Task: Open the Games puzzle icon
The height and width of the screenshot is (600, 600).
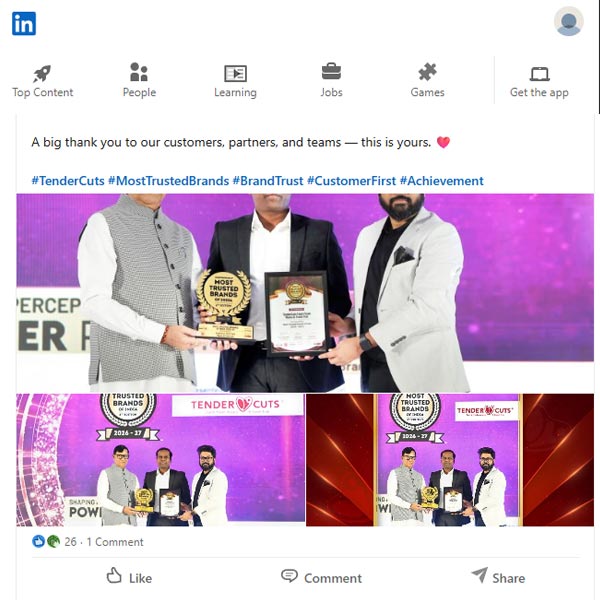Action: click(x=427, y=72)
